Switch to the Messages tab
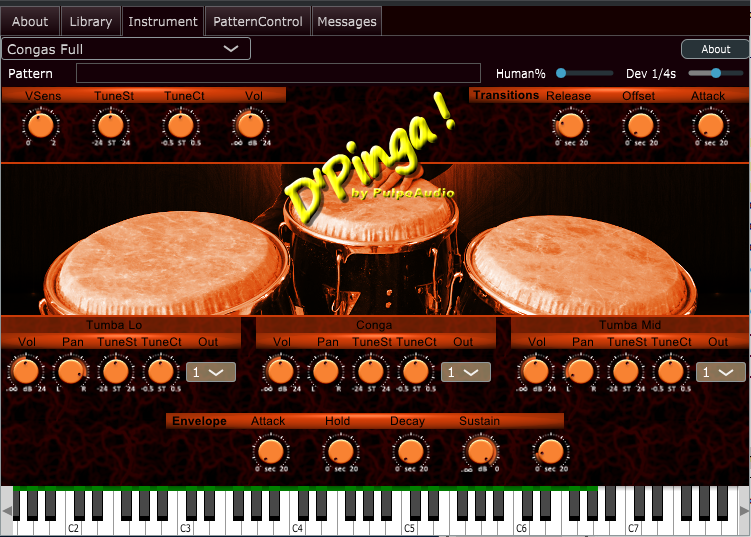This screenshot has width=751, height=537. coord(347,22)
